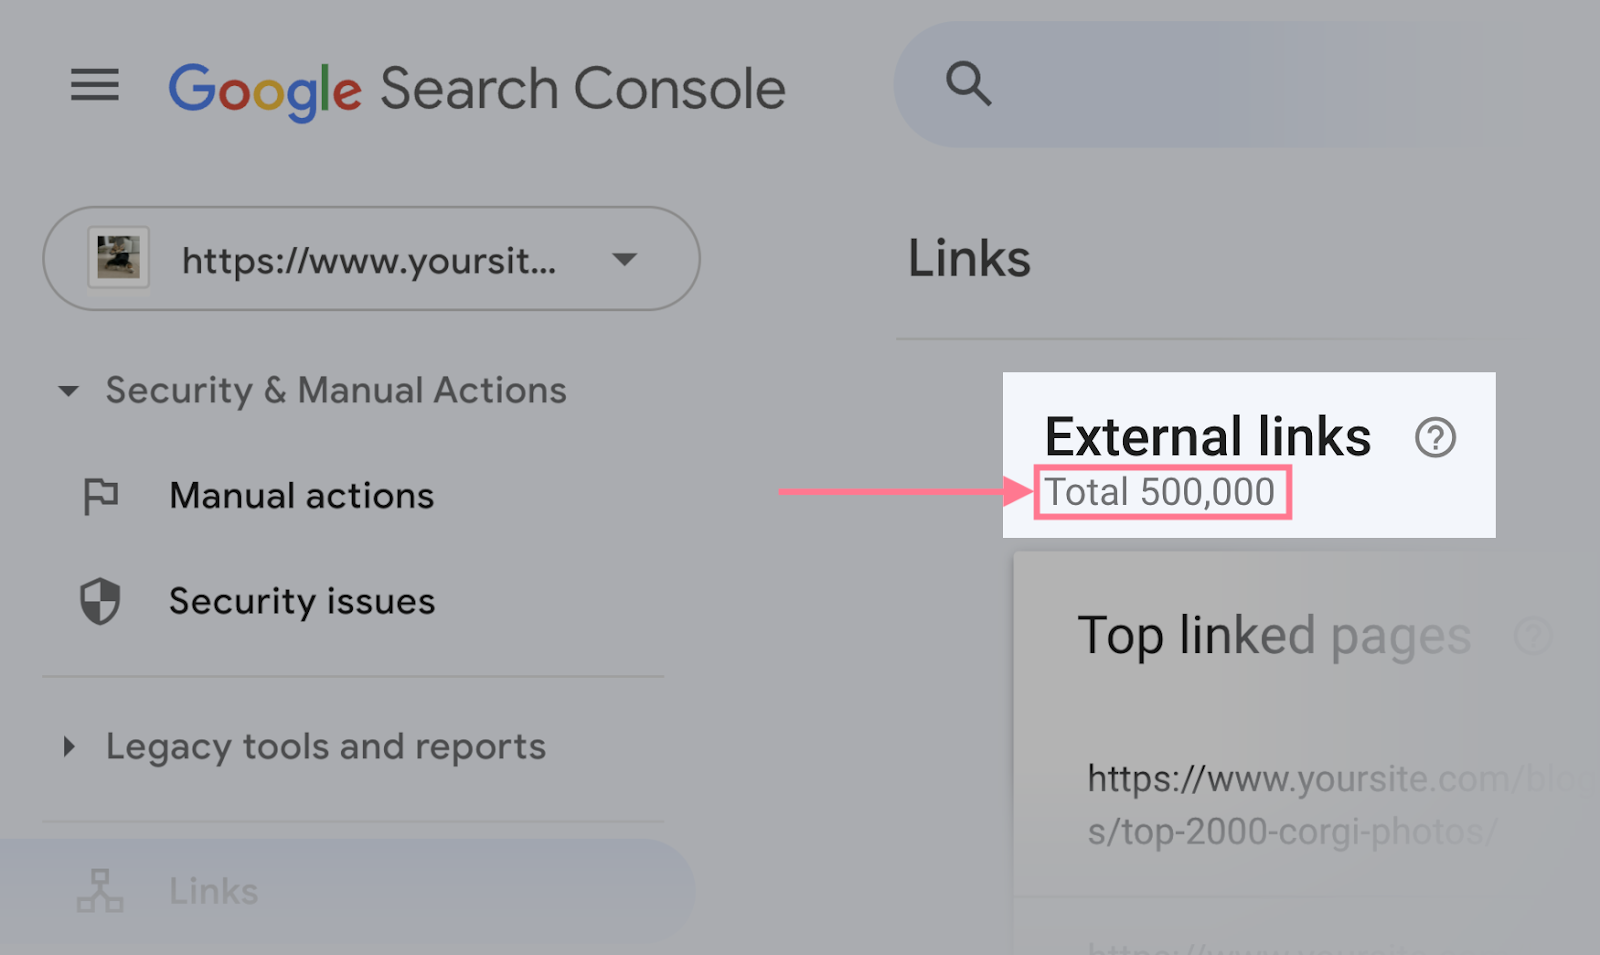Expand Legacy tools and reports

pos(69,746)
